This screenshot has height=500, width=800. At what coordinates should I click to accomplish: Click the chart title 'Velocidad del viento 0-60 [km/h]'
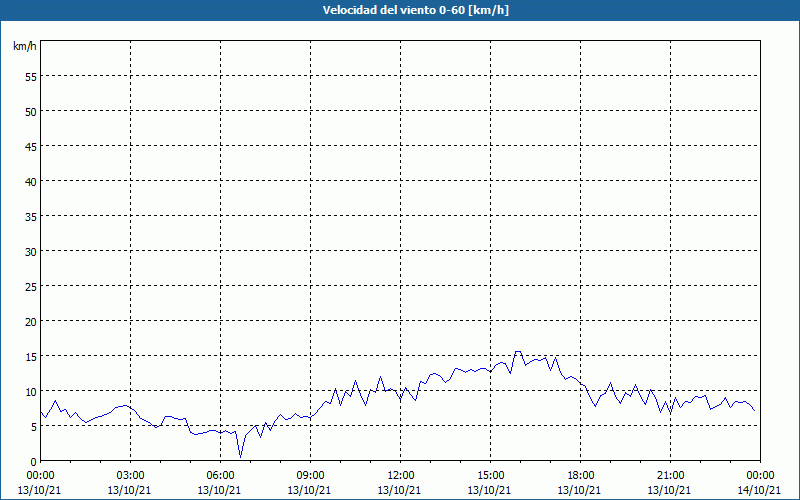pos(415,10)
